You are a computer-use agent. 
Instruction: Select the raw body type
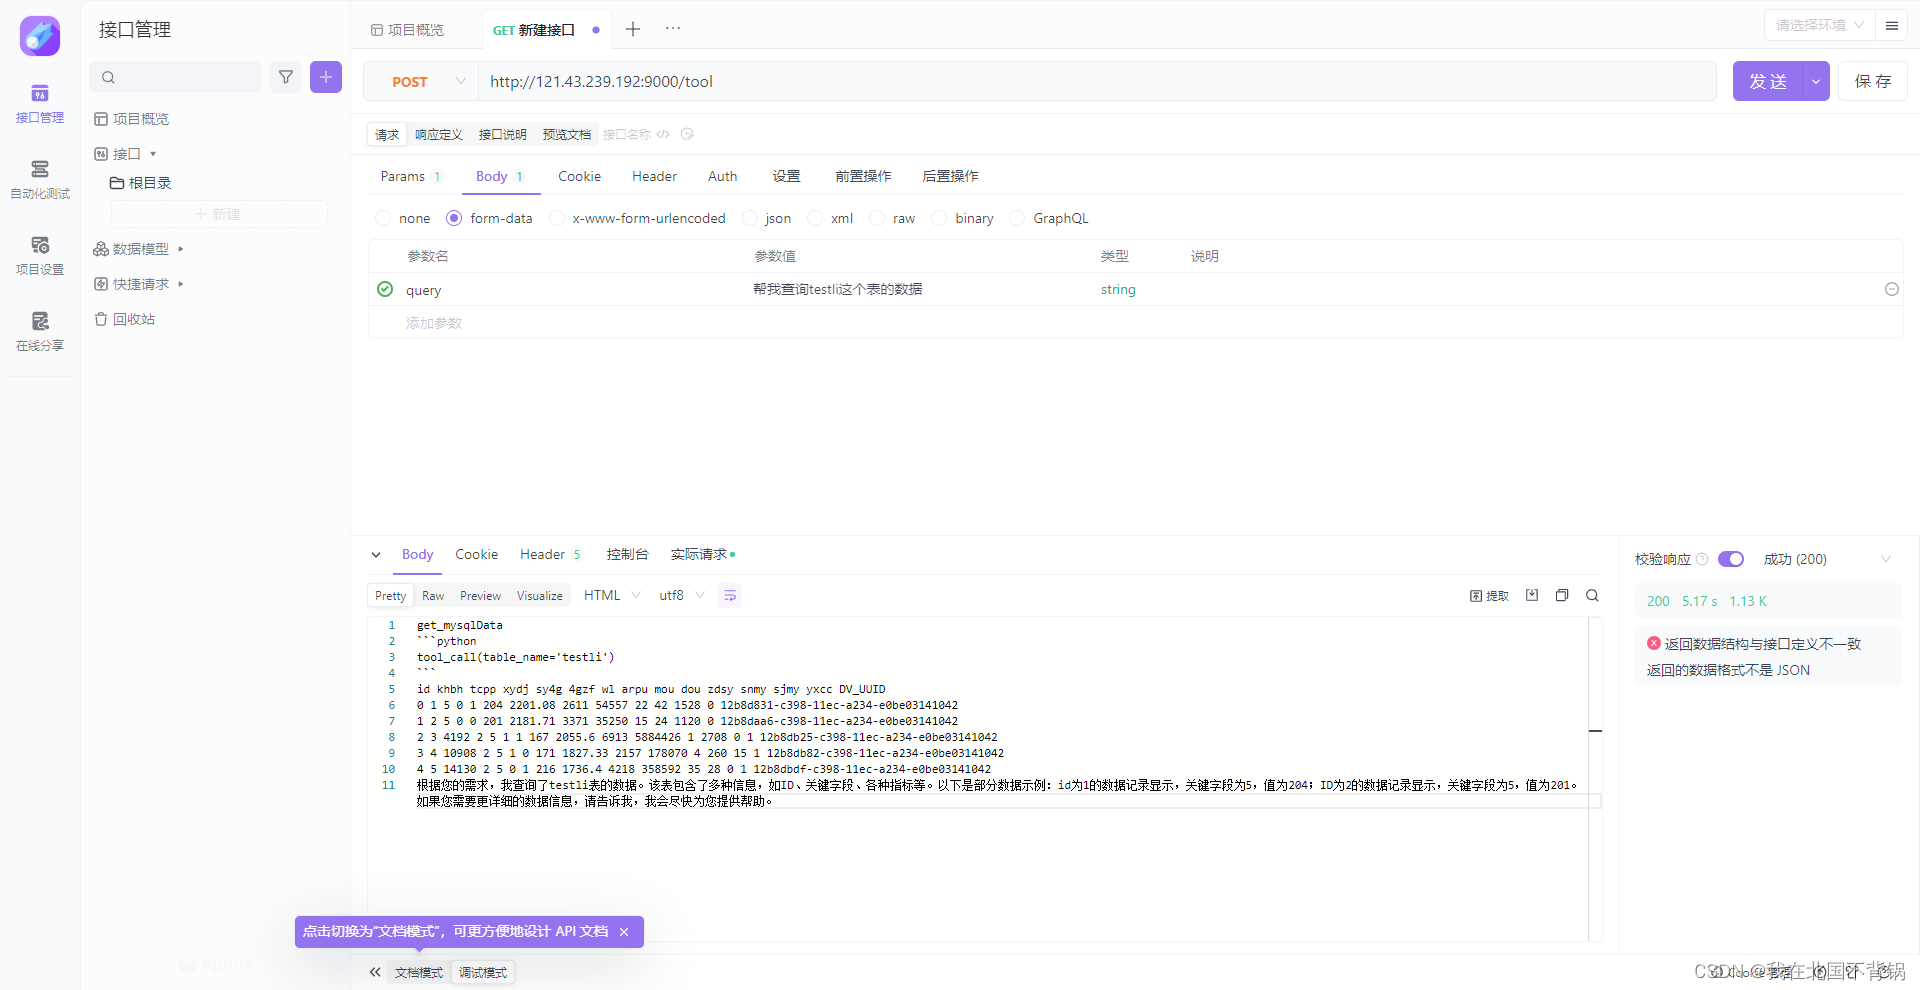tap(892, 218)
